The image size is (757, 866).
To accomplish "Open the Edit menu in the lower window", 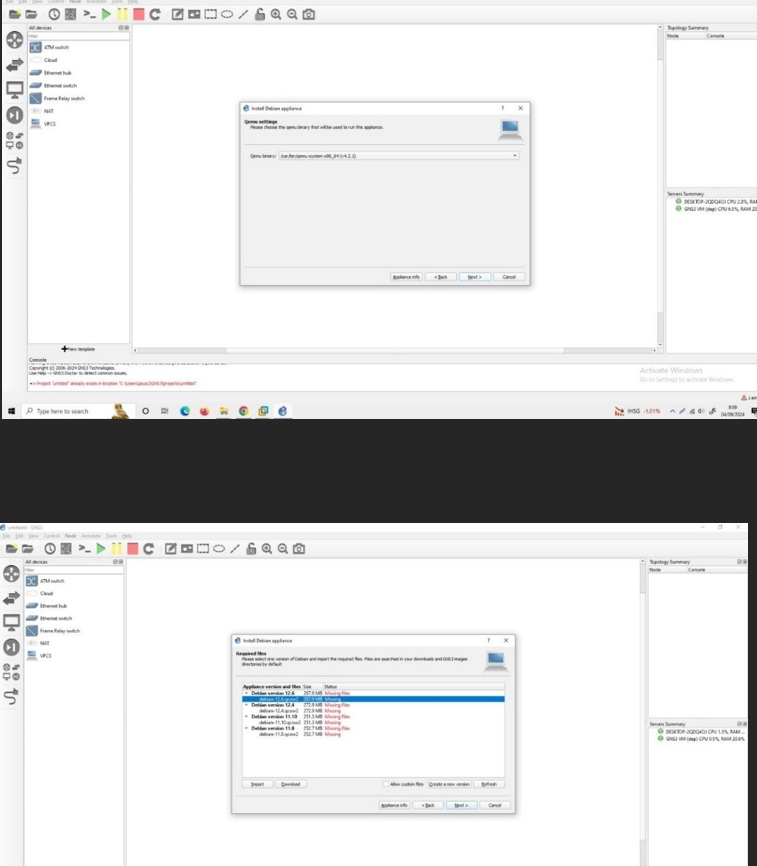I will (19, 536).
